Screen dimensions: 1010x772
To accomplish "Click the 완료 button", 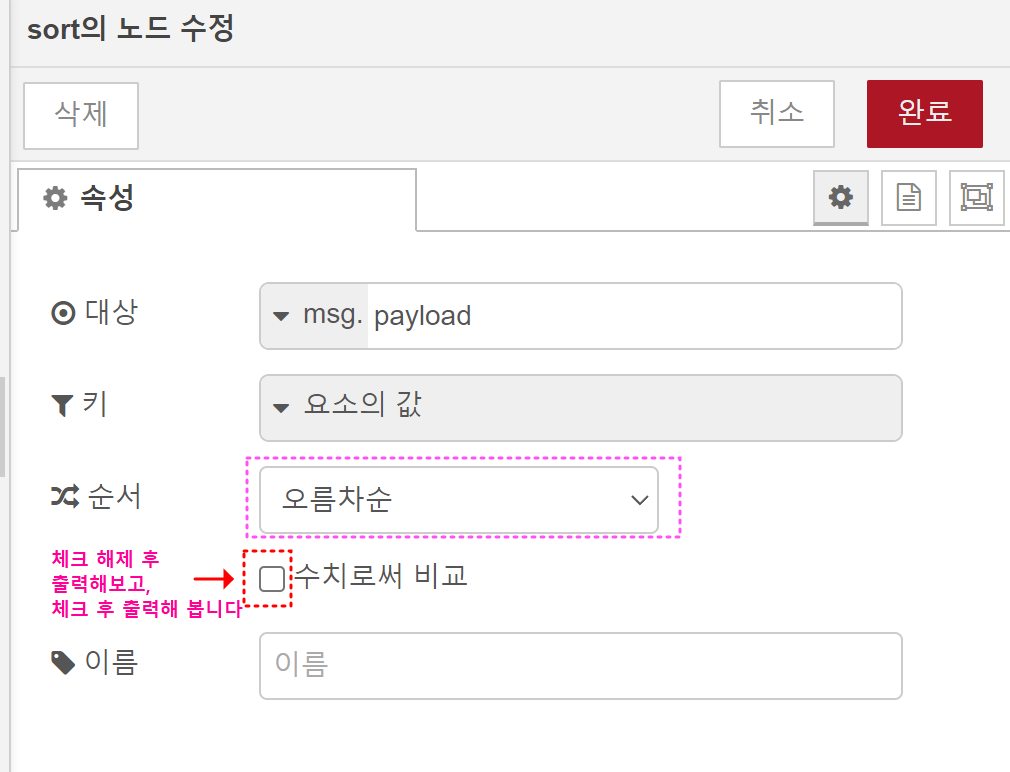I will pos(924,114).
